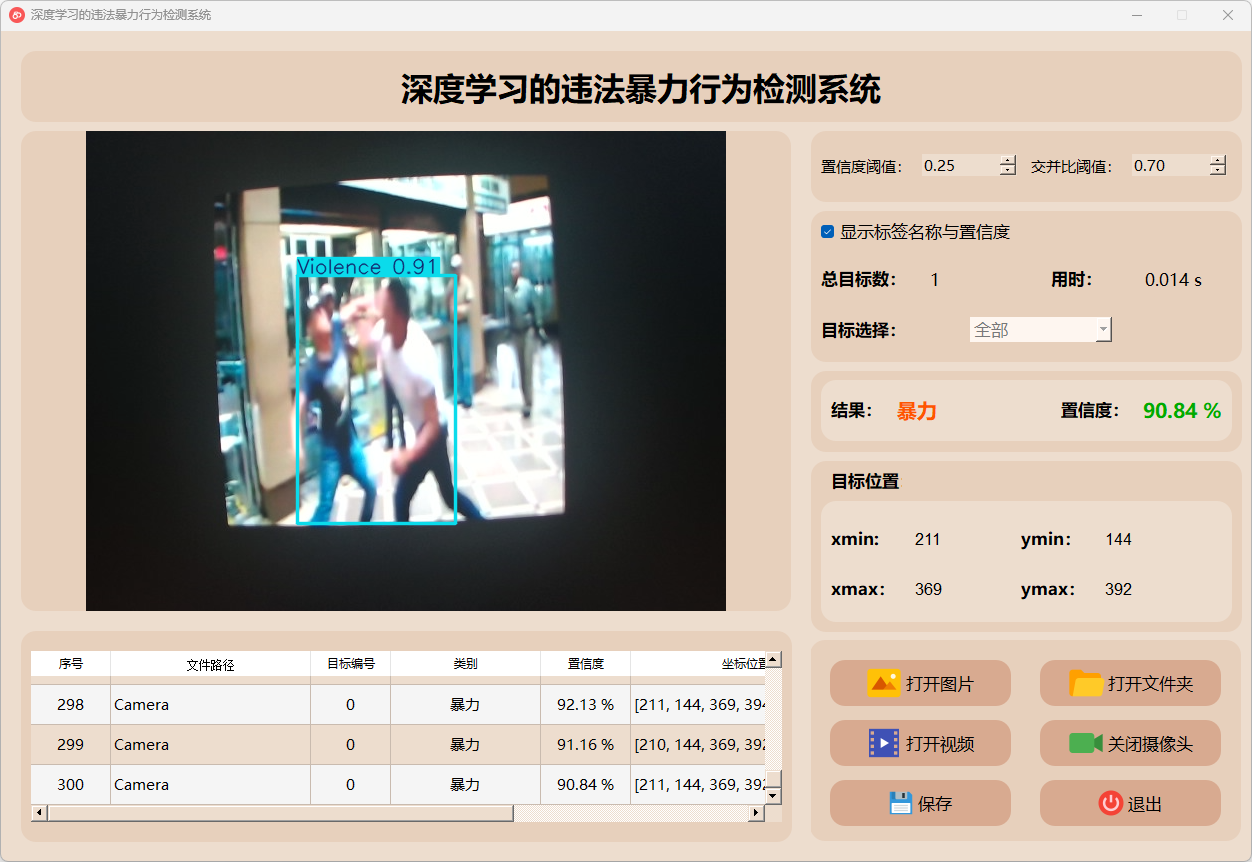The image size is (1252, 862).
Task: Click the film icon for Open Video
Action: 883,744
